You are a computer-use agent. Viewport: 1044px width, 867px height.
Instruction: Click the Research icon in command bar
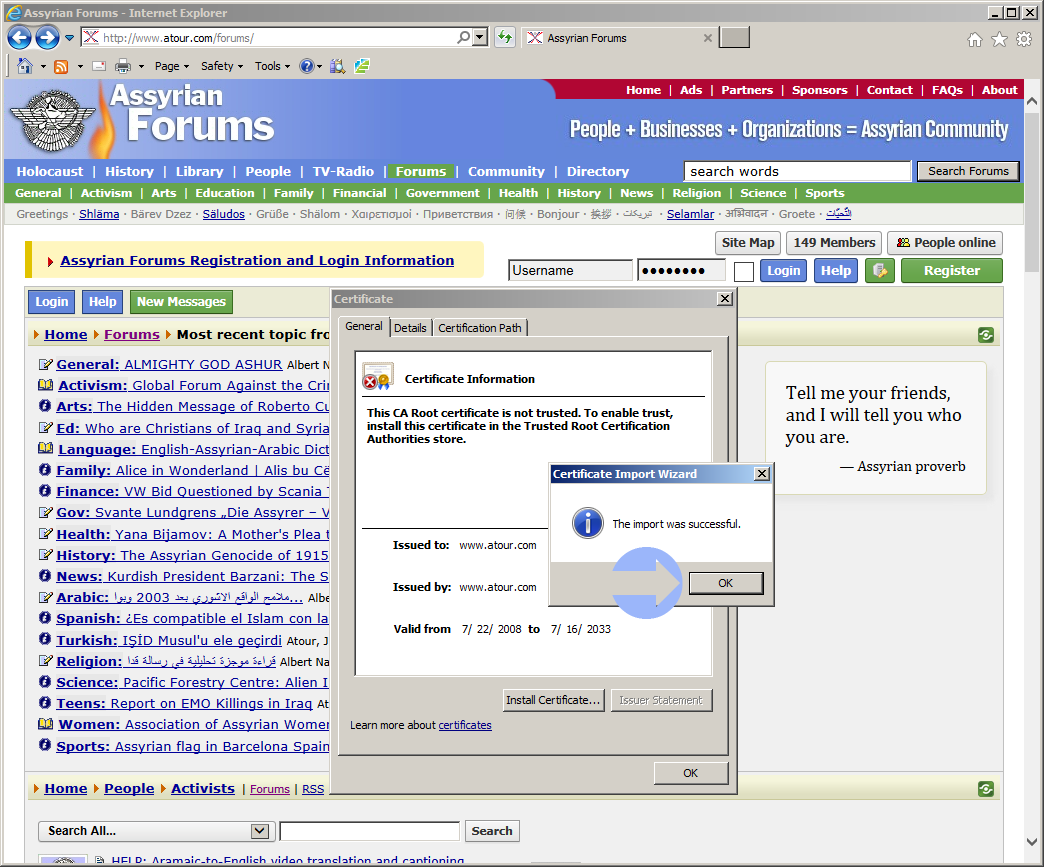click(x=338, y=66)
